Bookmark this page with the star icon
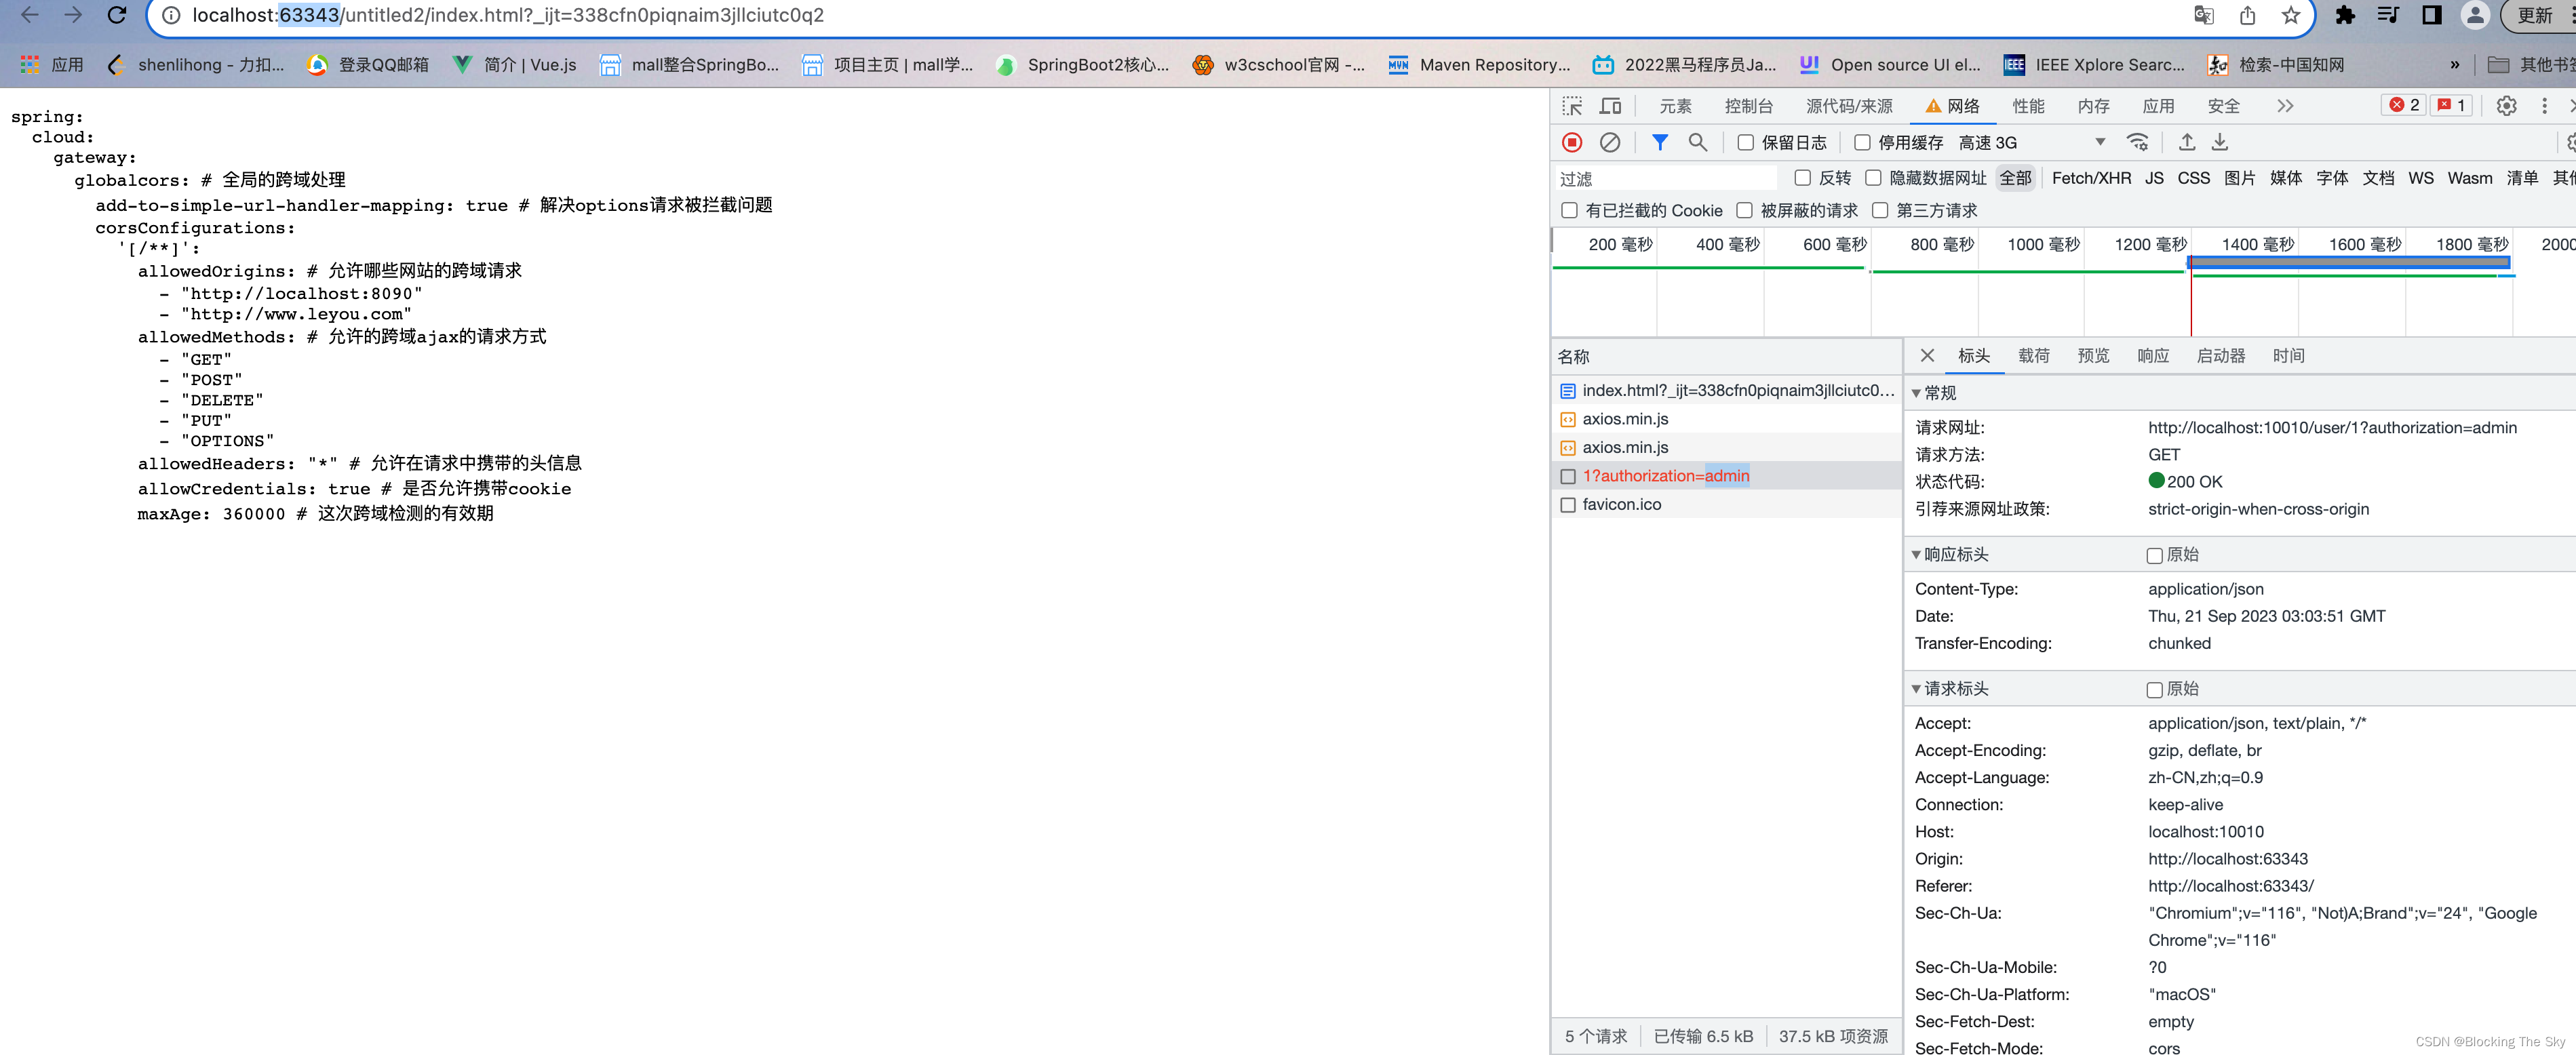2576x1055 pixels. click(2291, 15)
